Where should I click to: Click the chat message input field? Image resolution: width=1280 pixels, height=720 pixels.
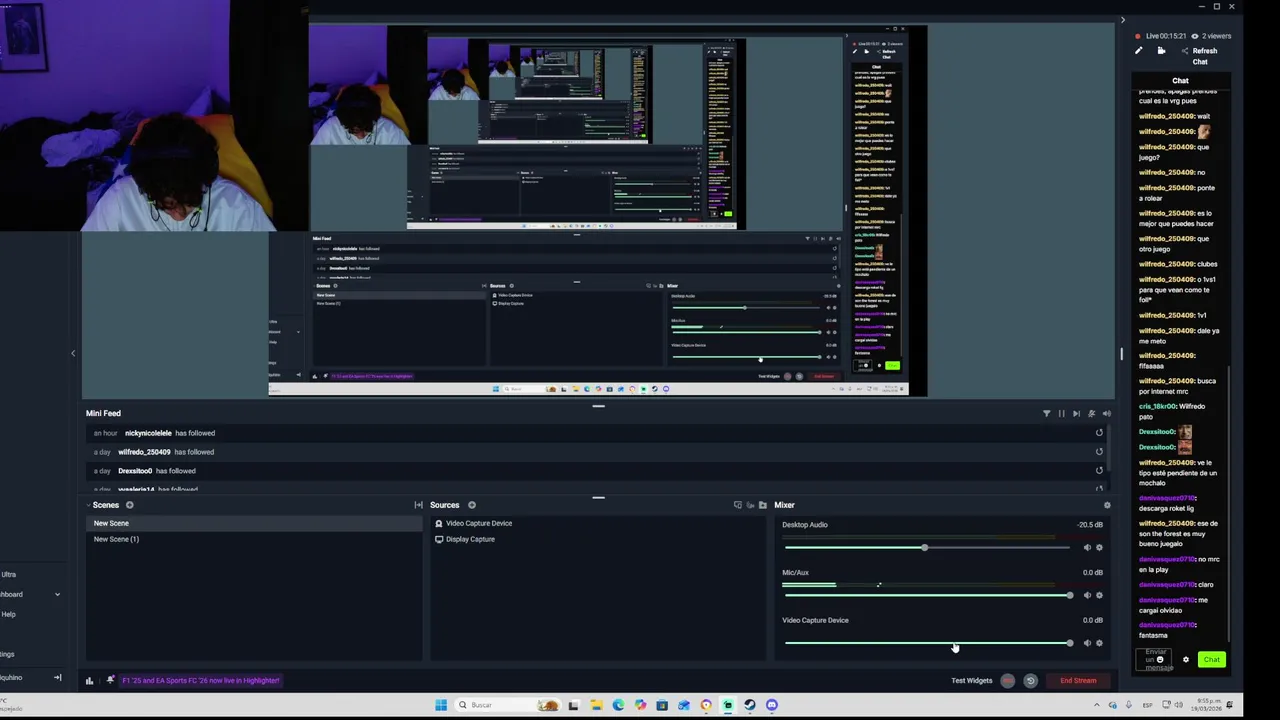click(1155, 660)
